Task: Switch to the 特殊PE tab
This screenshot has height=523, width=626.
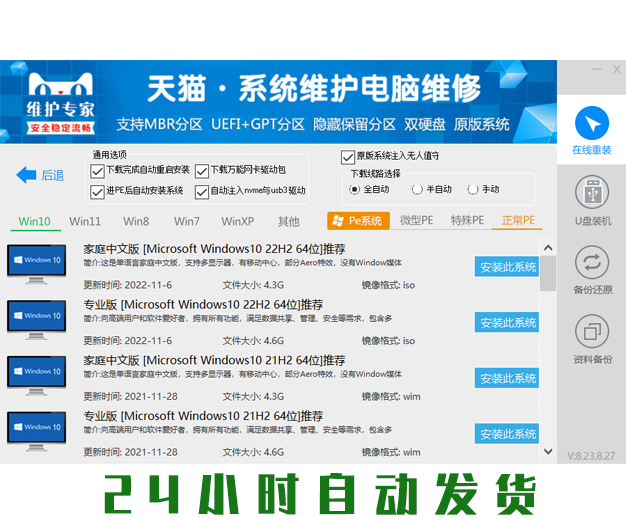Action: (468, 220)
